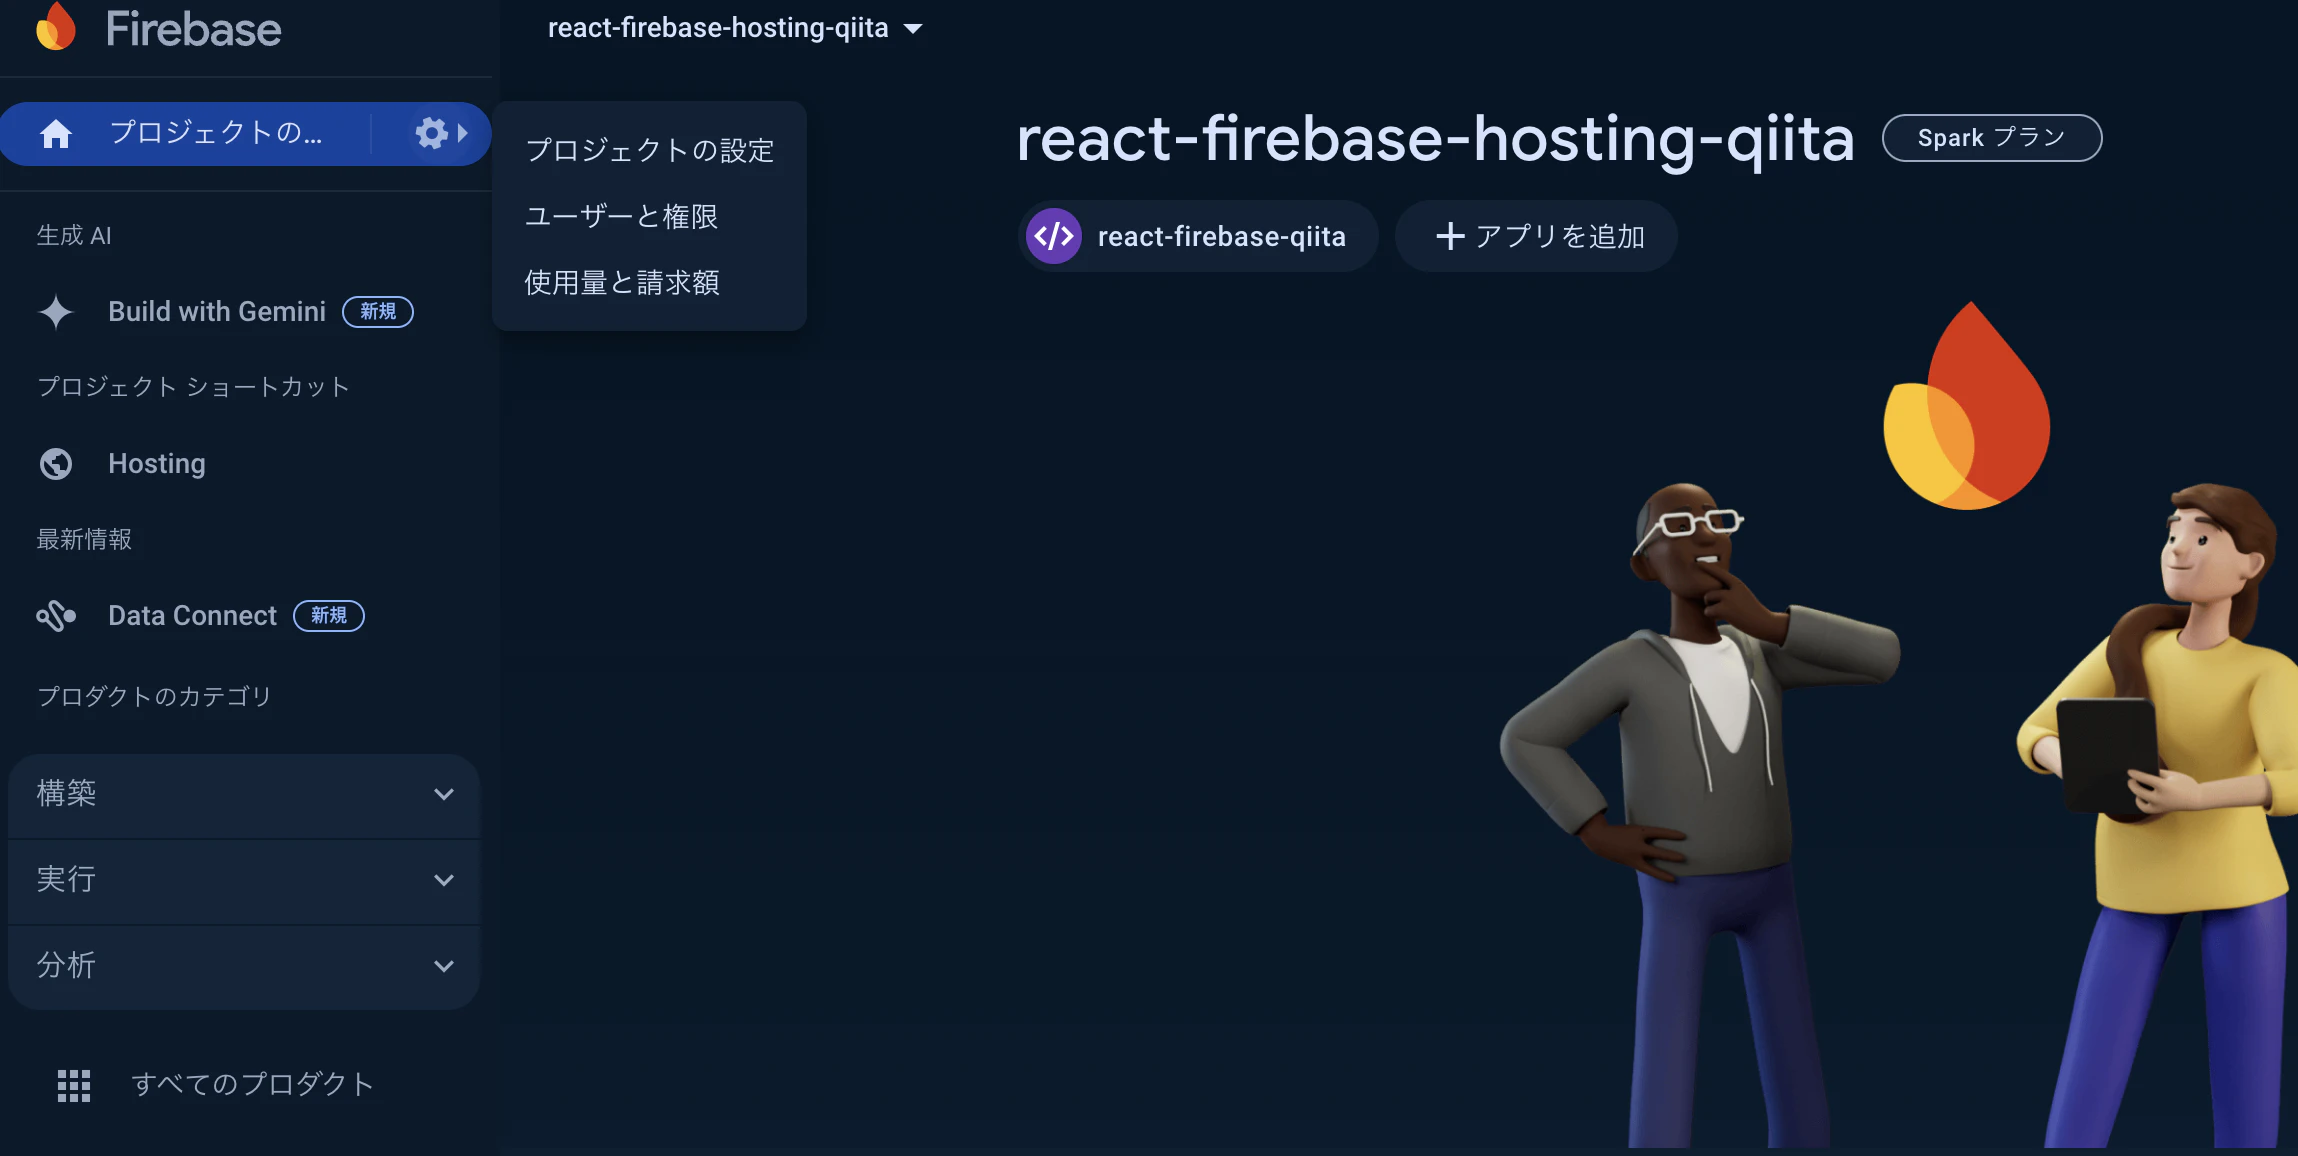
Task: Expand the 分析 category
Action: pyautogui.click(x=244, y=966)
